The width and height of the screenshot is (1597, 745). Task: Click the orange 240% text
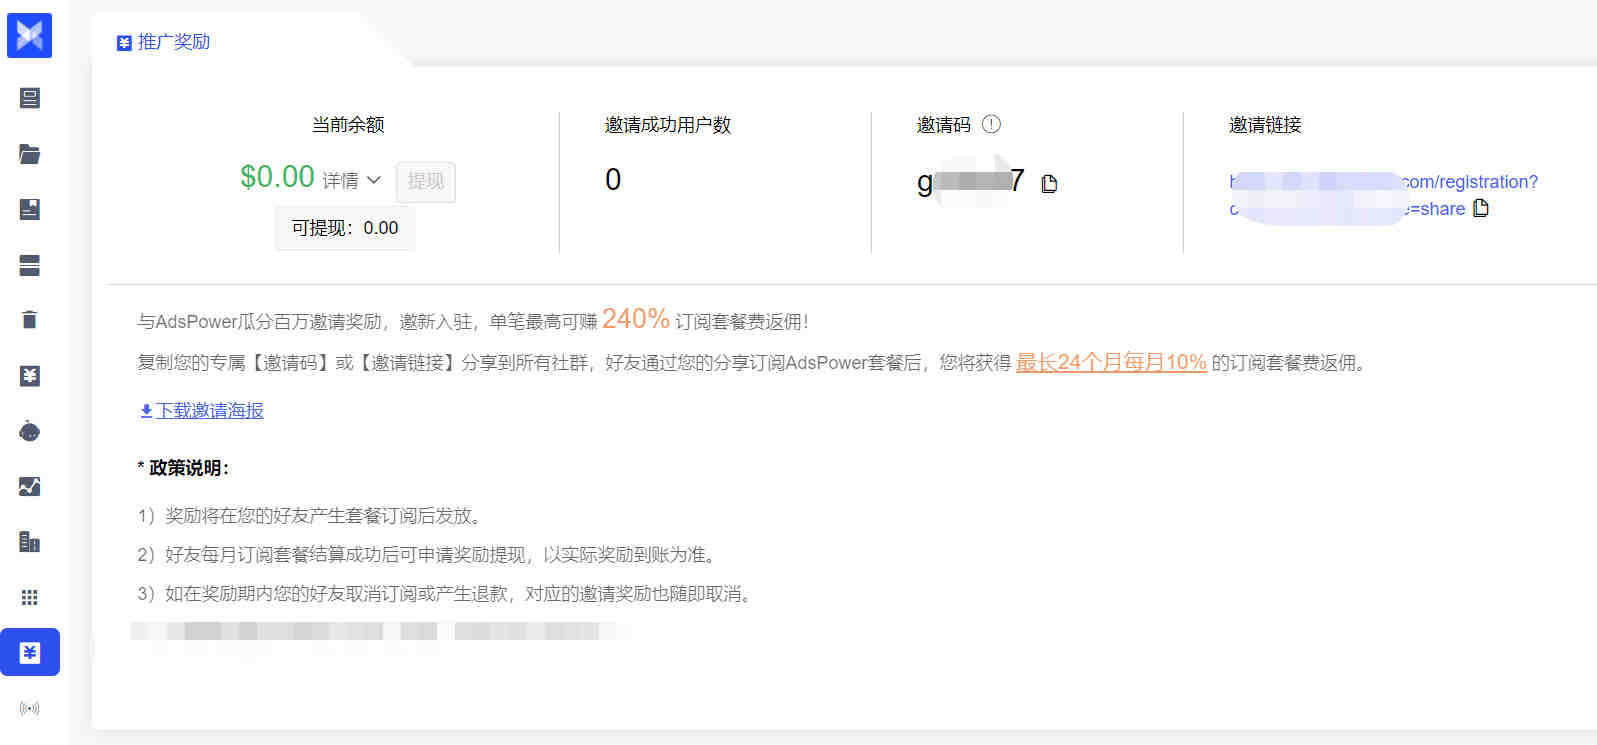636,319
